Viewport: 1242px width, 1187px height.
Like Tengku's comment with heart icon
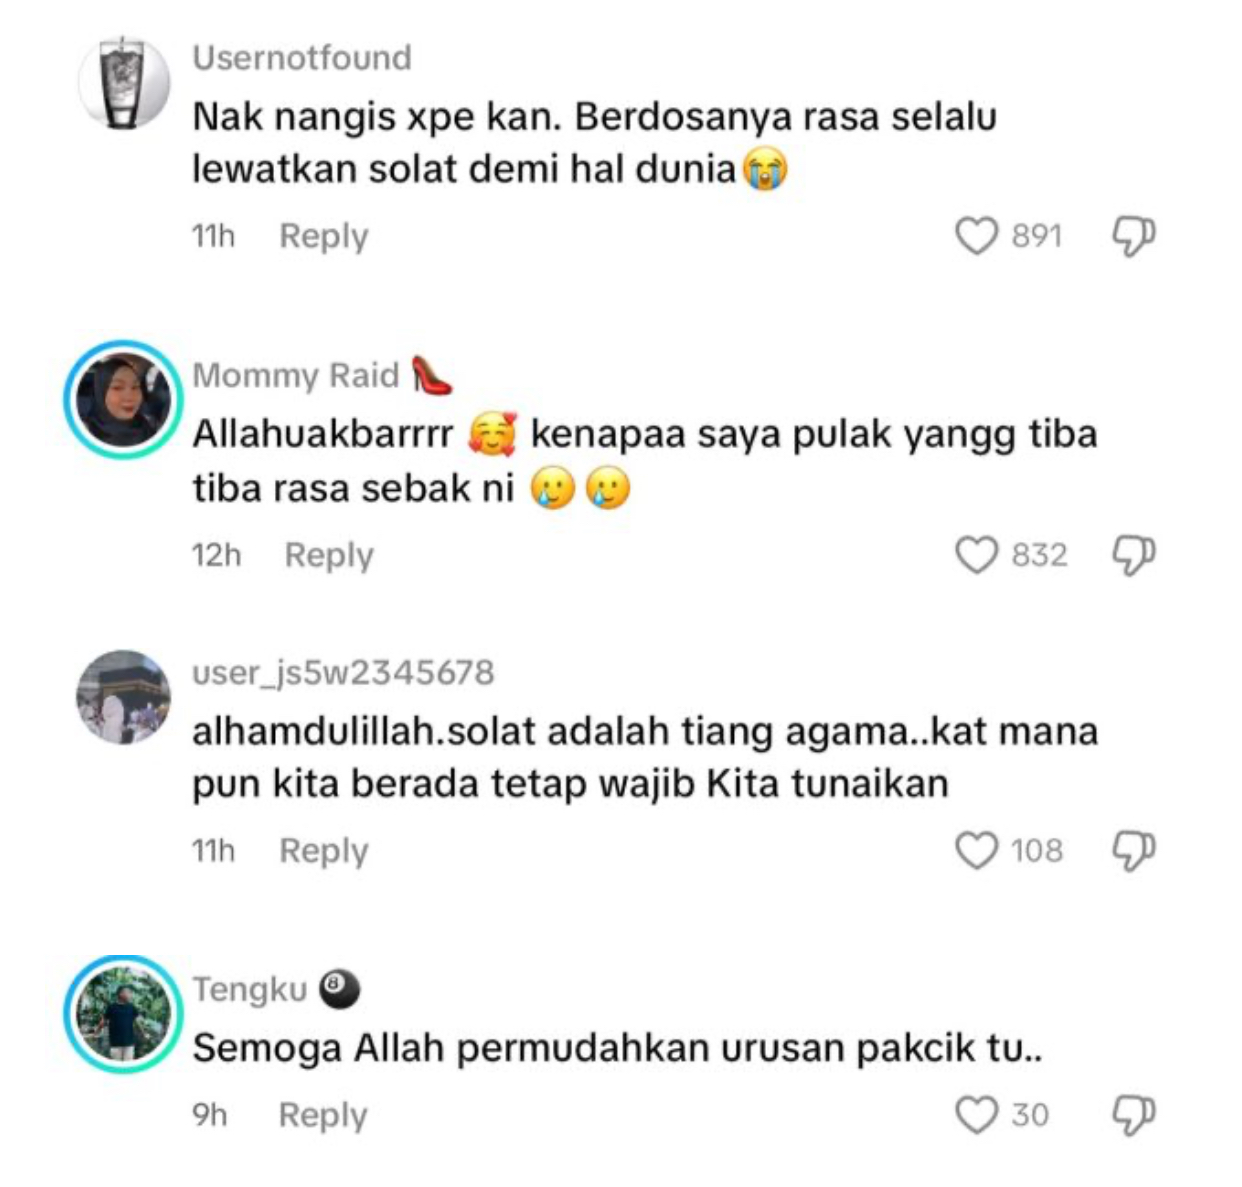coord(976,1115)
